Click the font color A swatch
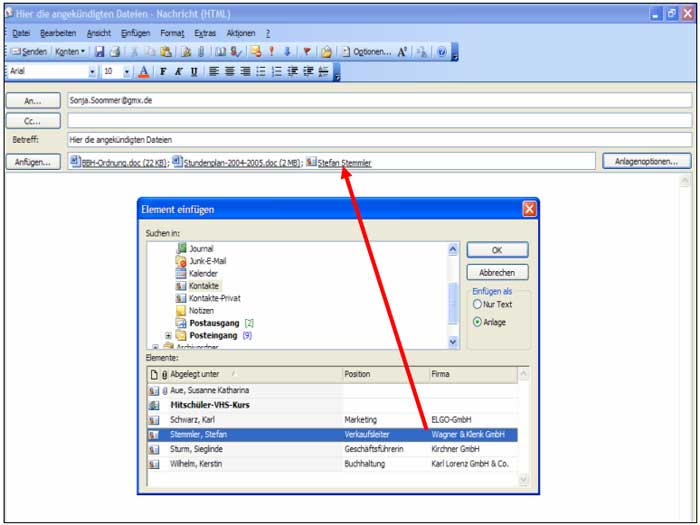 [x=143, y=71]
